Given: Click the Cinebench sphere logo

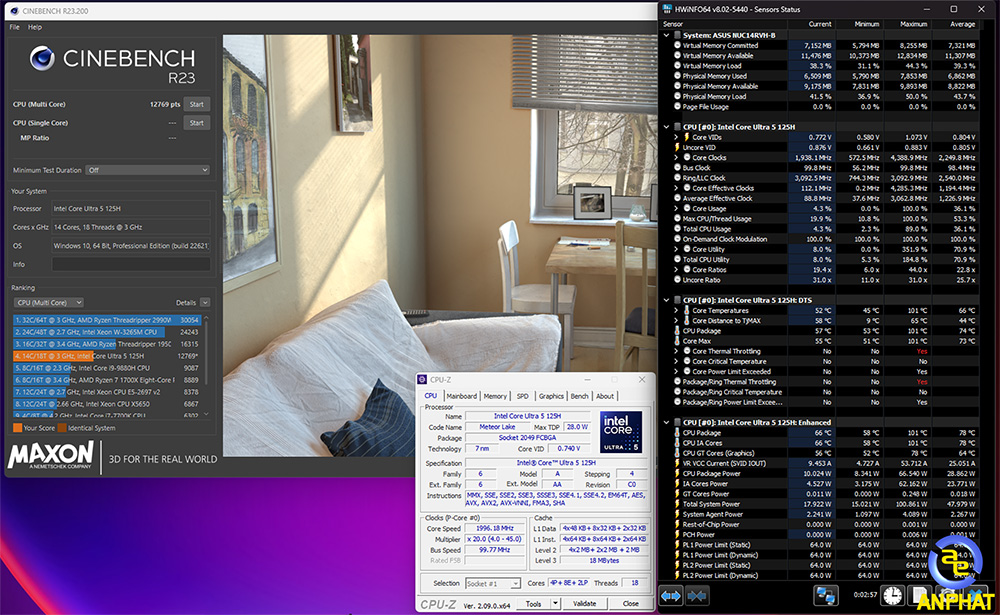Looking at the screenshot, I should coord(42,59).
